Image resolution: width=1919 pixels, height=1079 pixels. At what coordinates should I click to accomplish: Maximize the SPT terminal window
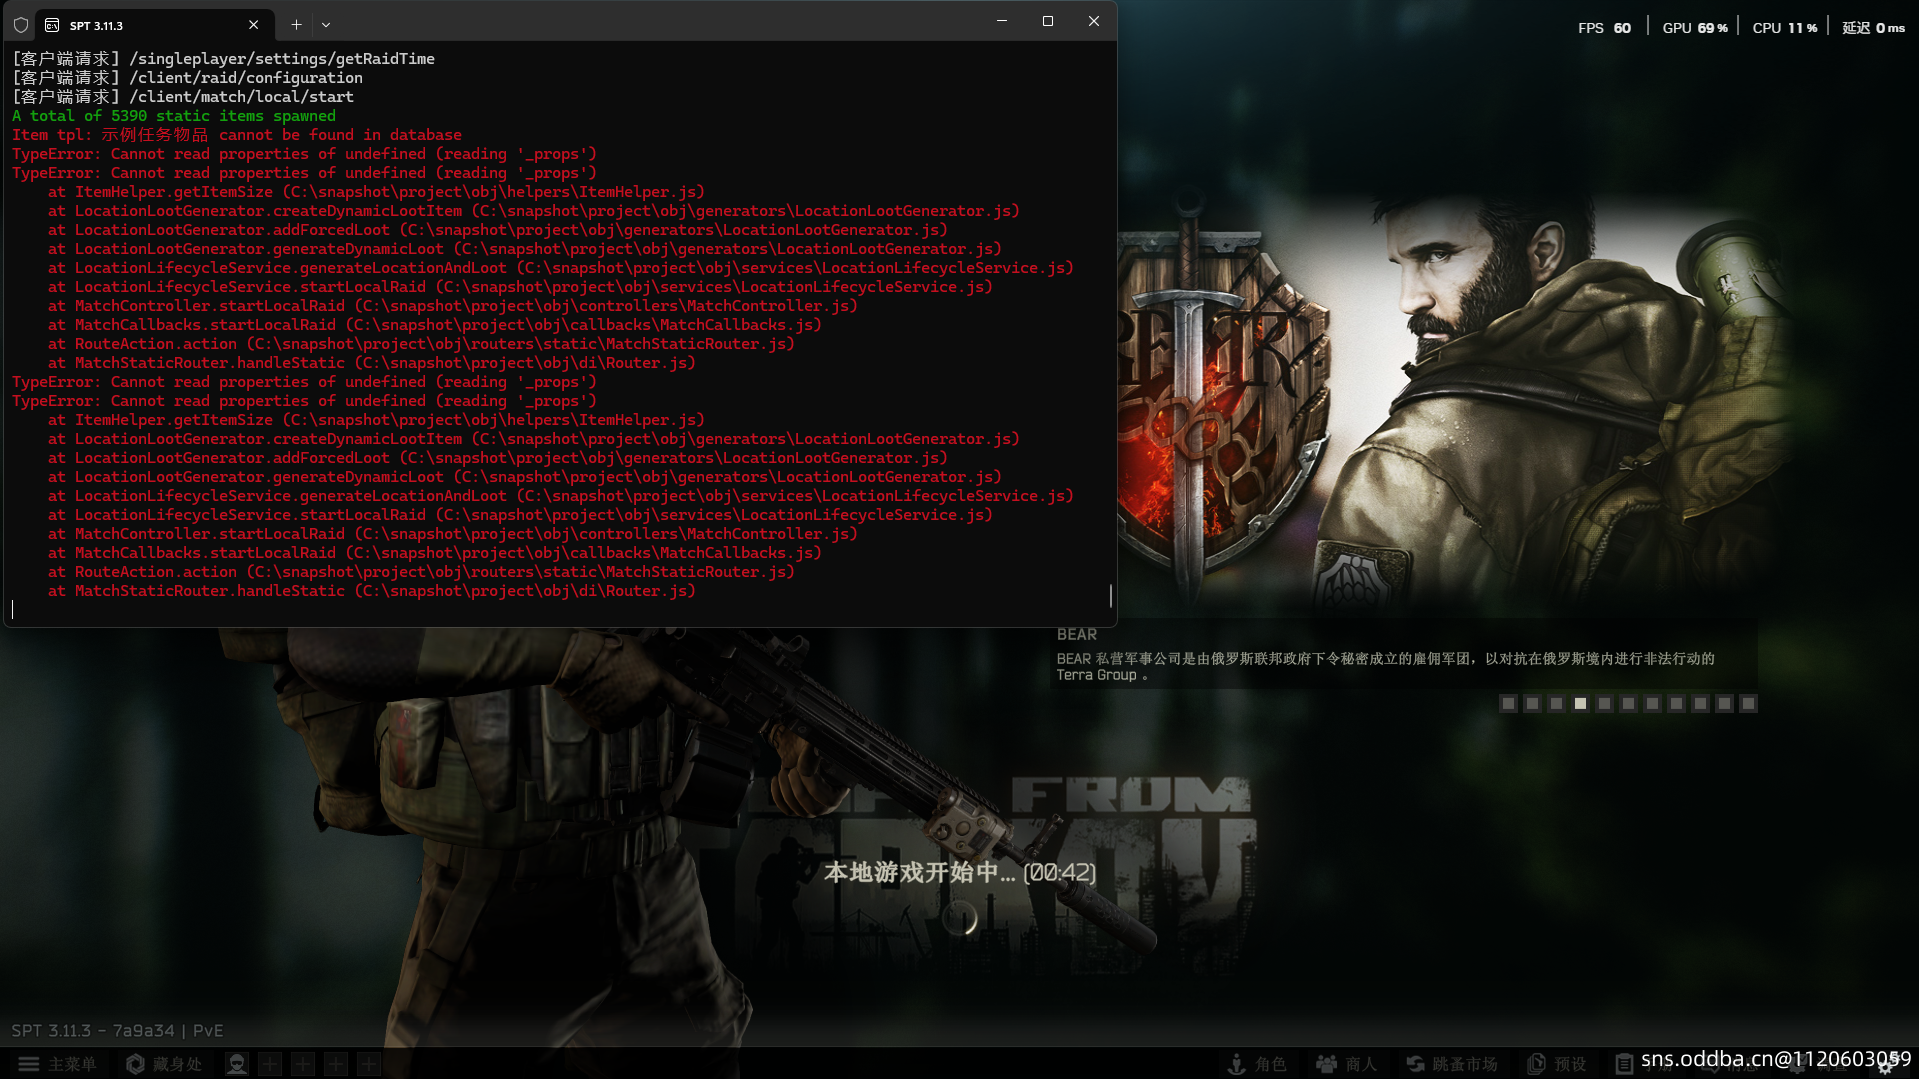(1047, 21)
